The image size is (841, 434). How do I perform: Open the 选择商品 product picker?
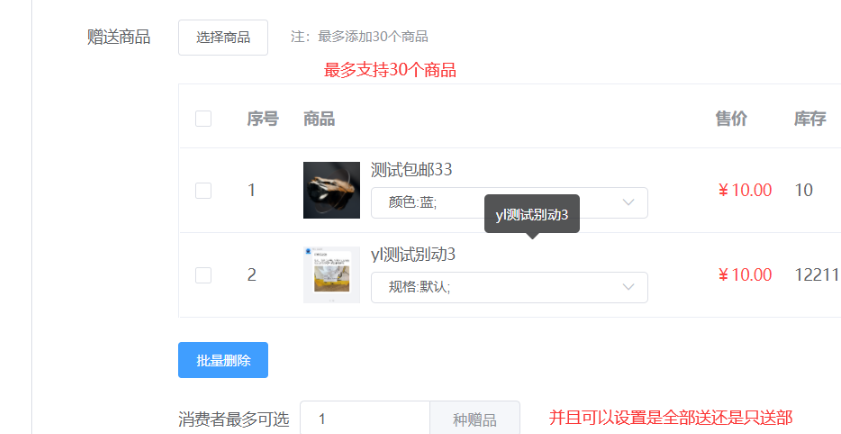click(223, 38)
